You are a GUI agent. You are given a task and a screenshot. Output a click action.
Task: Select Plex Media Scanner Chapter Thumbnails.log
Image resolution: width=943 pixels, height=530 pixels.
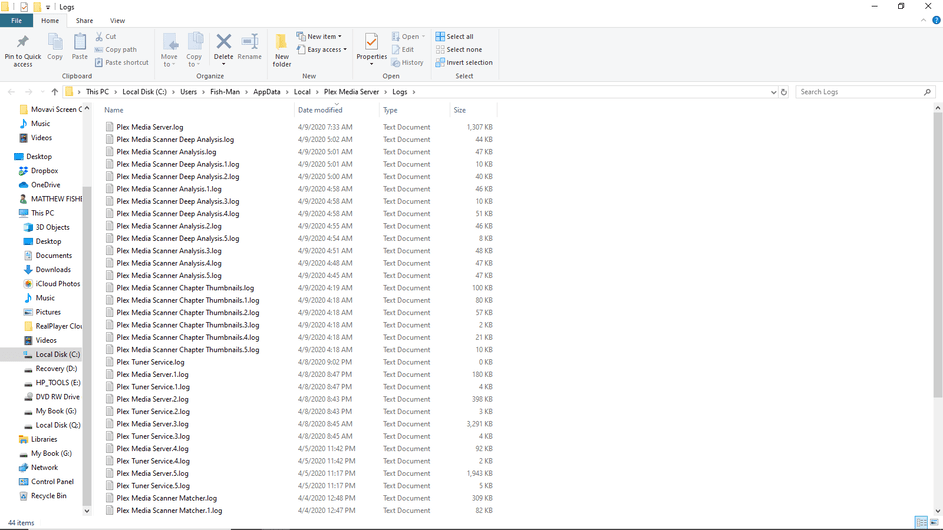[185, 288]
